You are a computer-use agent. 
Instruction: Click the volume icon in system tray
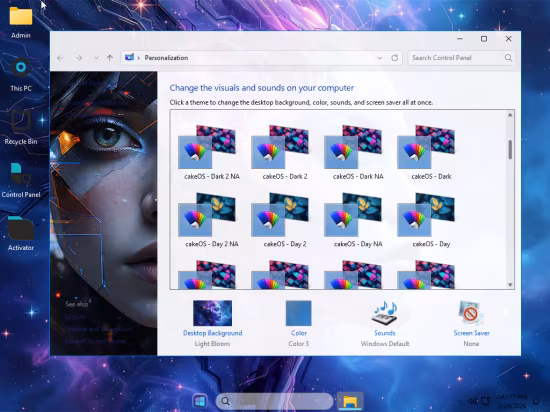472,401
